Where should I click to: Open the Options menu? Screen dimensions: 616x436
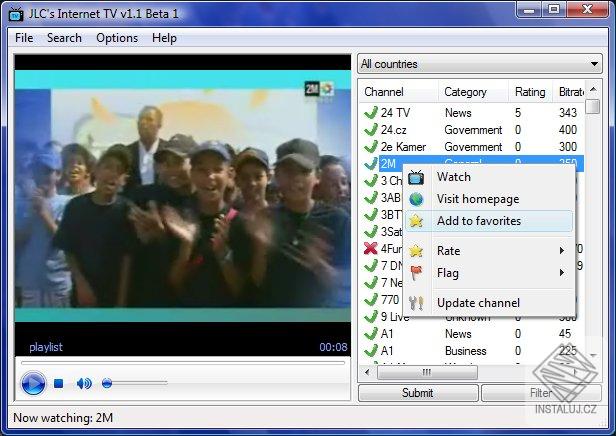(x=117, y=38)
